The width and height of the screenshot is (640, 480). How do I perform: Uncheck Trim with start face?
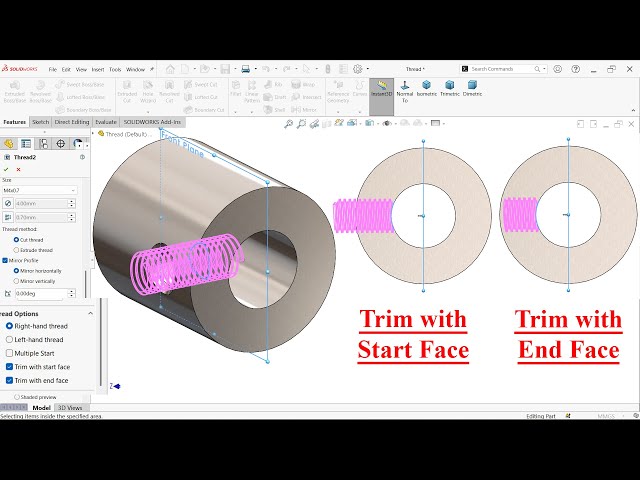[9, 367]
